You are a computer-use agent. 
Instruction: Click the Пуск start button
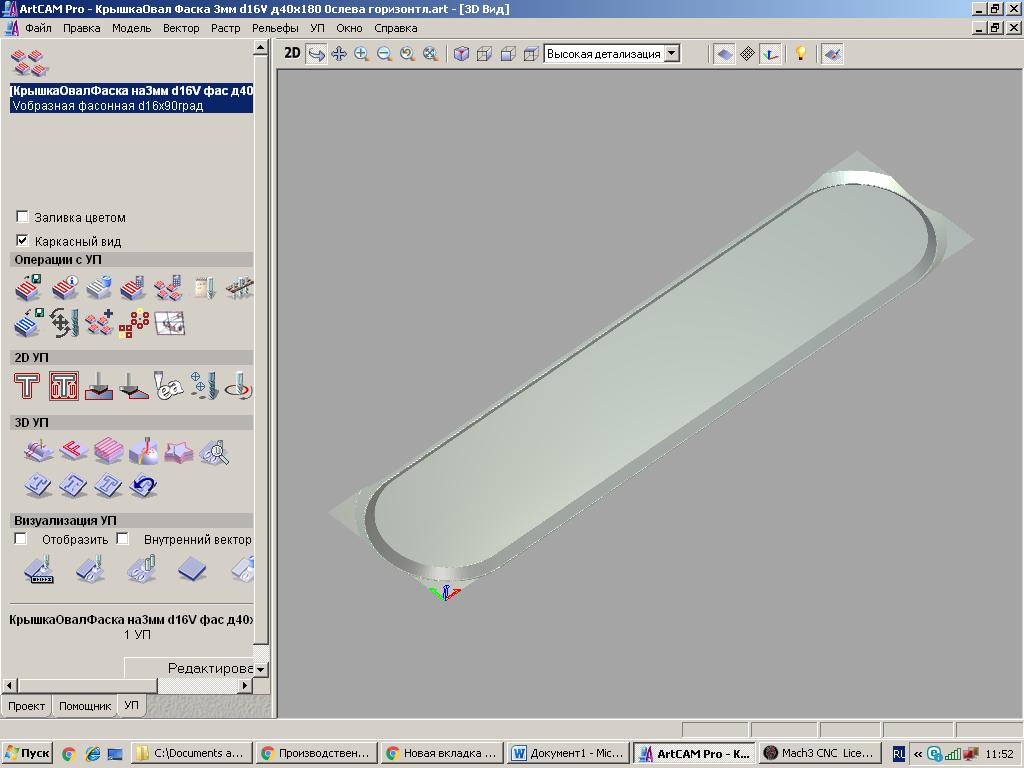click(x=27, y=753)
